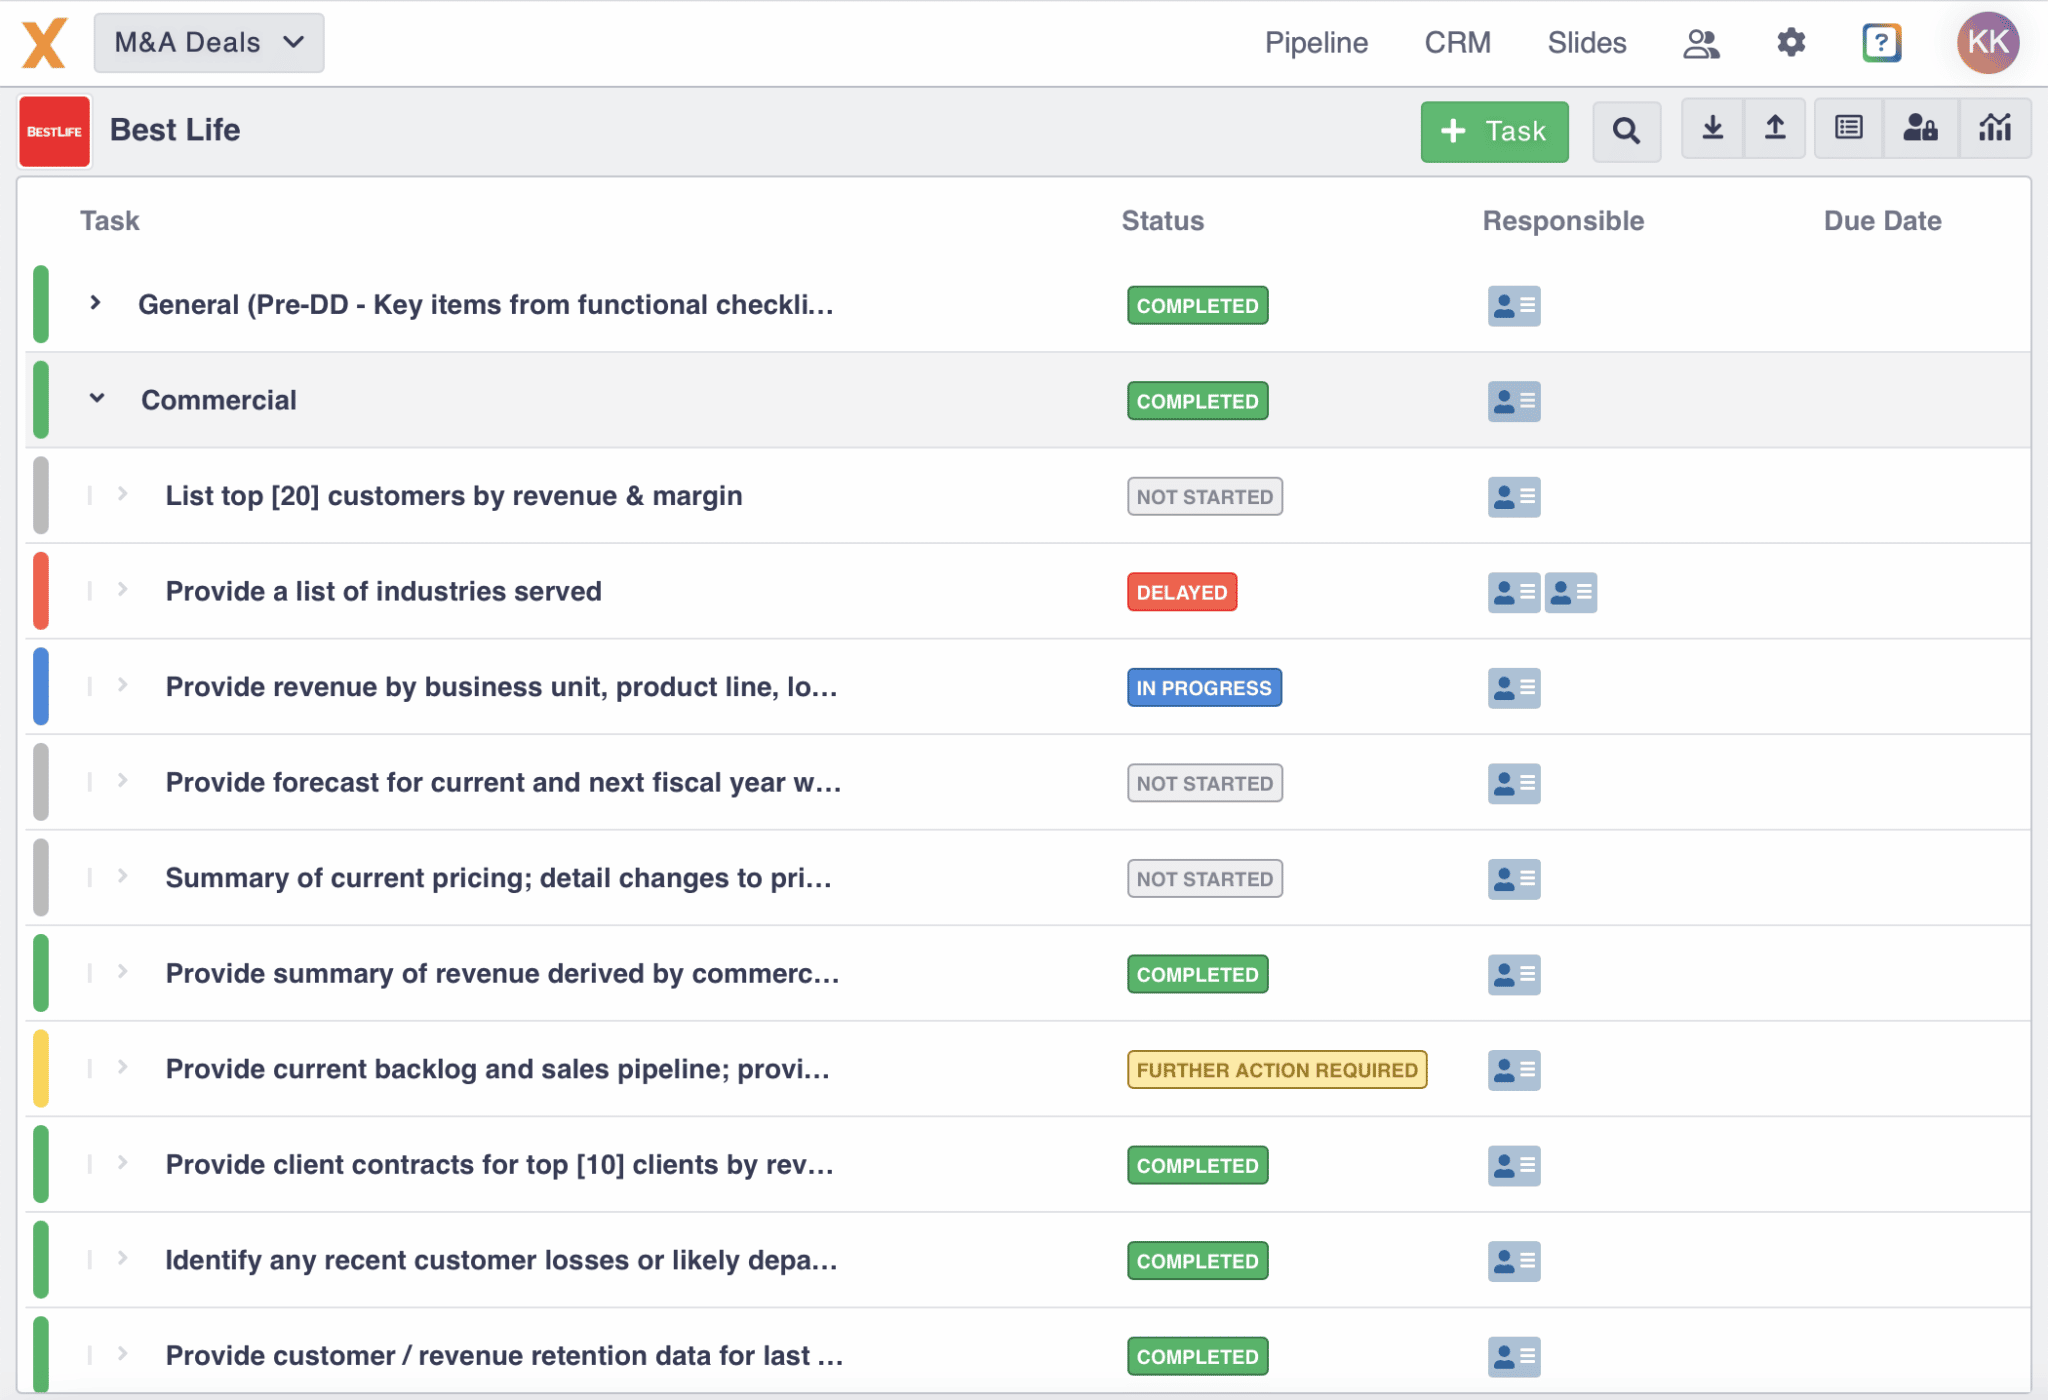This screenshot has height=1400, width=2048.
Task: Click the search magnifier icon
Action: pos(1626,131)
